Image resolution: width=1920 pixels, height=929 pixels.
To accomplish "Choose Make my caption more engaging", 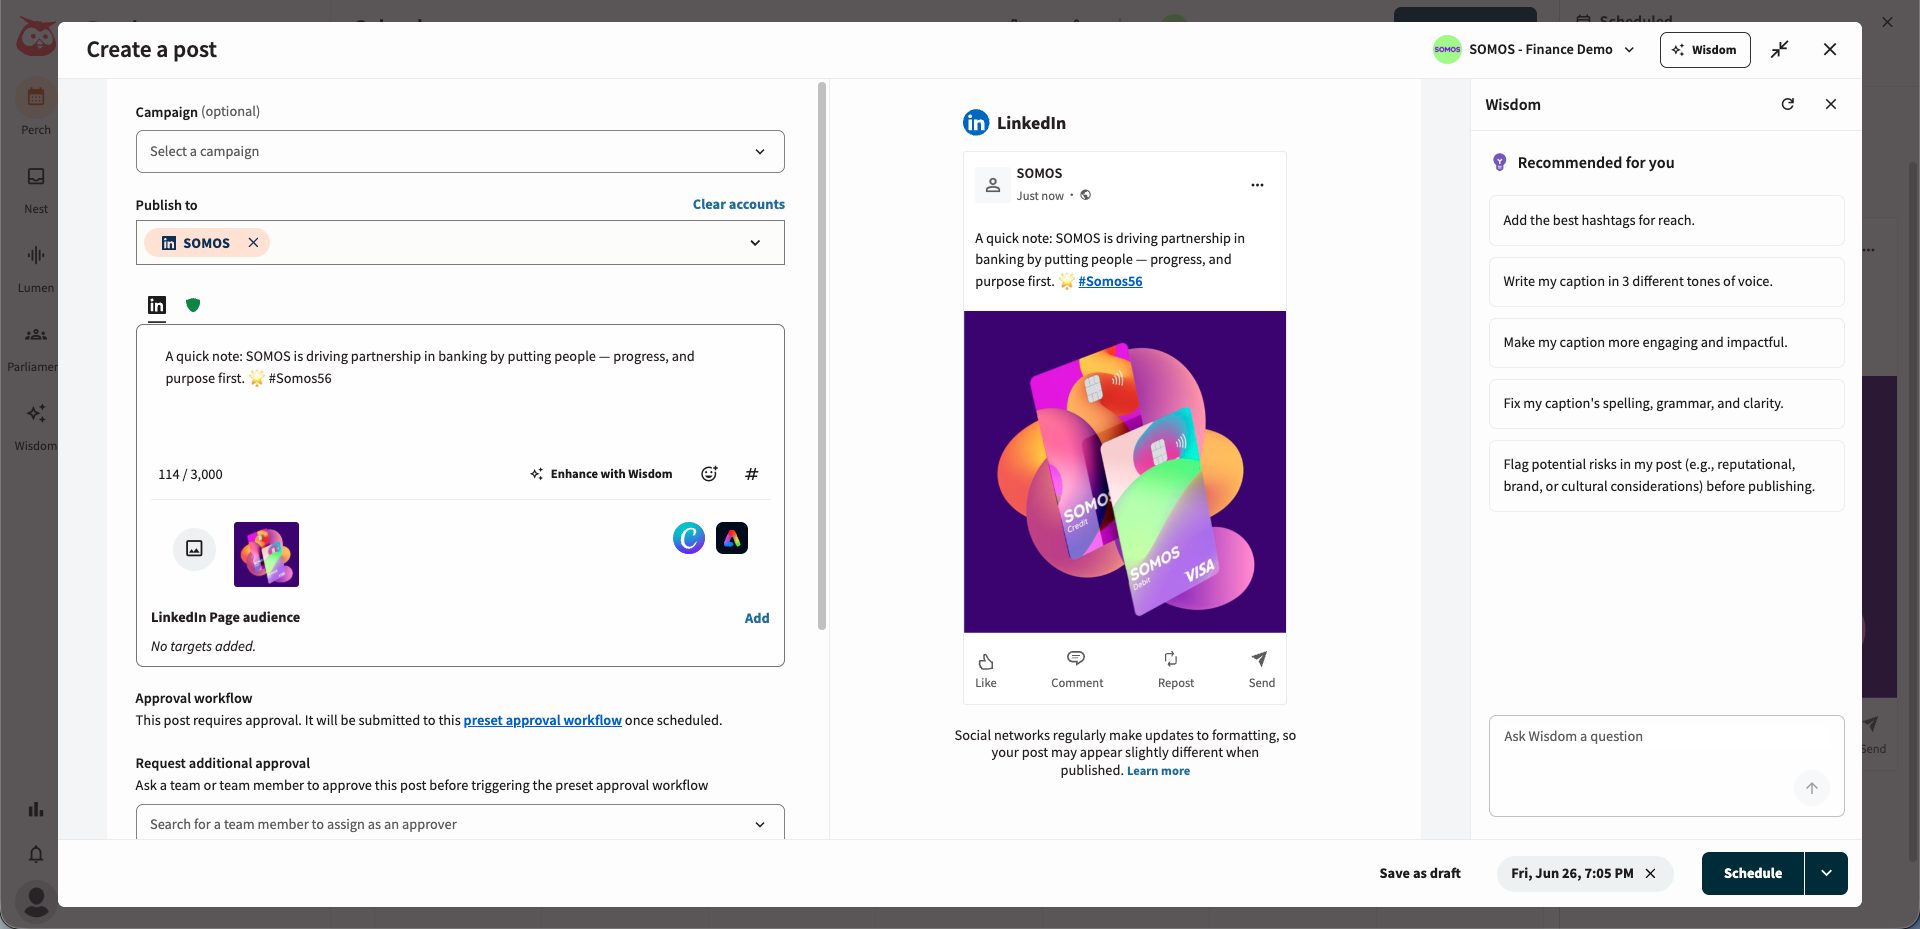I will pyautogui.click(x=1666, y=343).
